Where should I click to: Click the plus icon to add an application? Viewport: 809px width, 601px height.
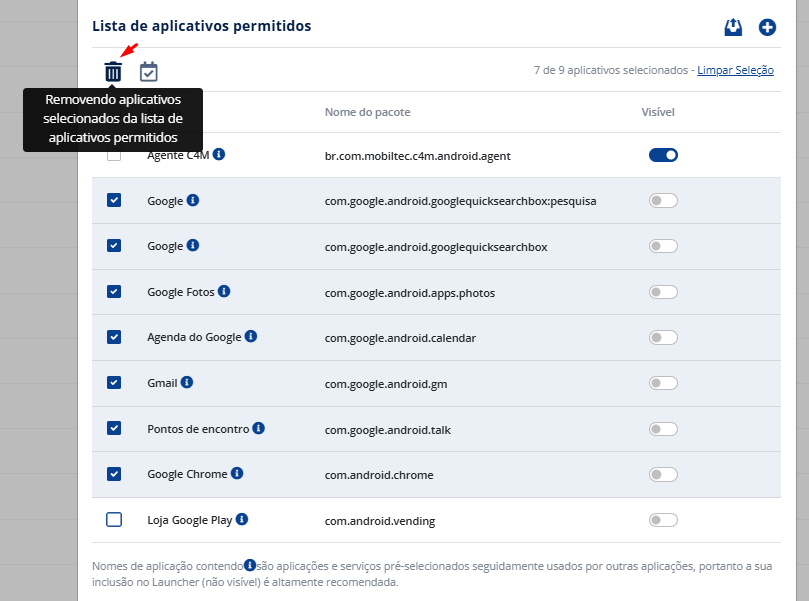[767, 27]
